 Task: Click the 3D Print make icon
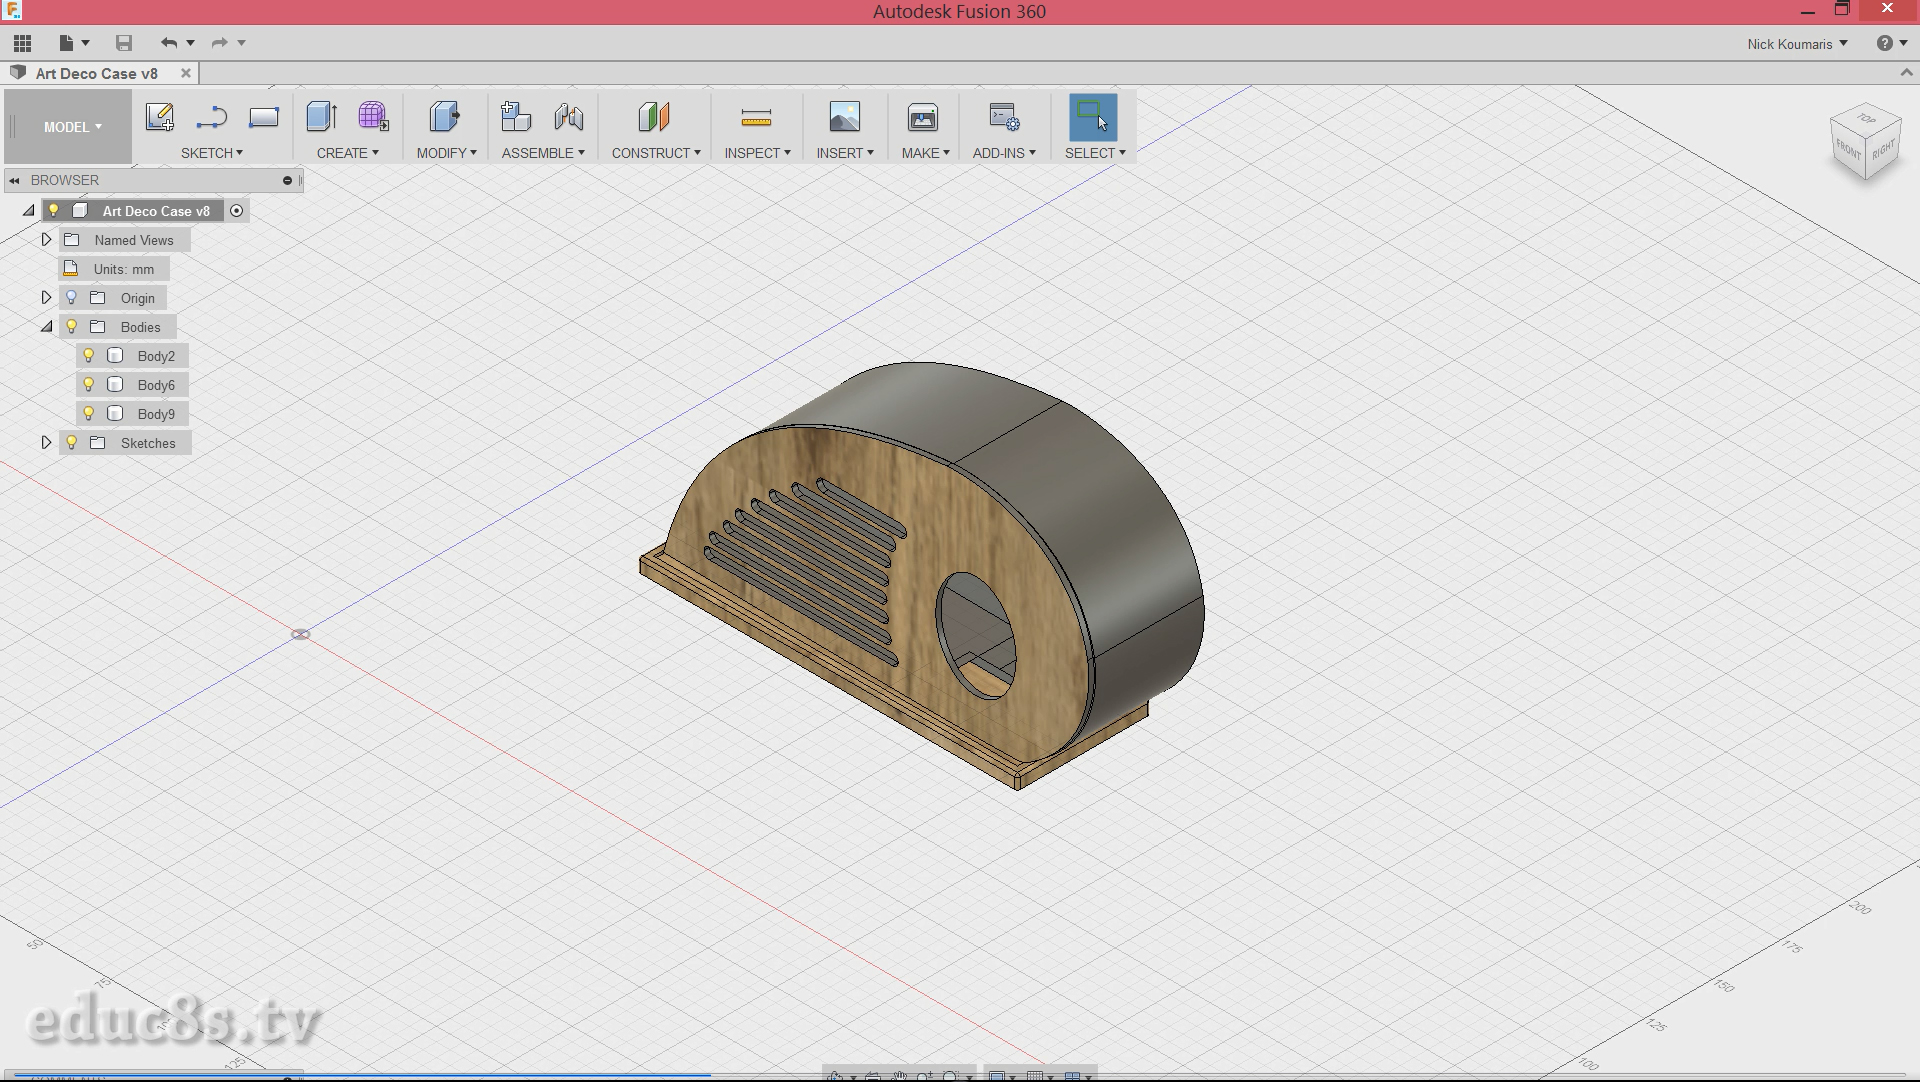[922, 118]
